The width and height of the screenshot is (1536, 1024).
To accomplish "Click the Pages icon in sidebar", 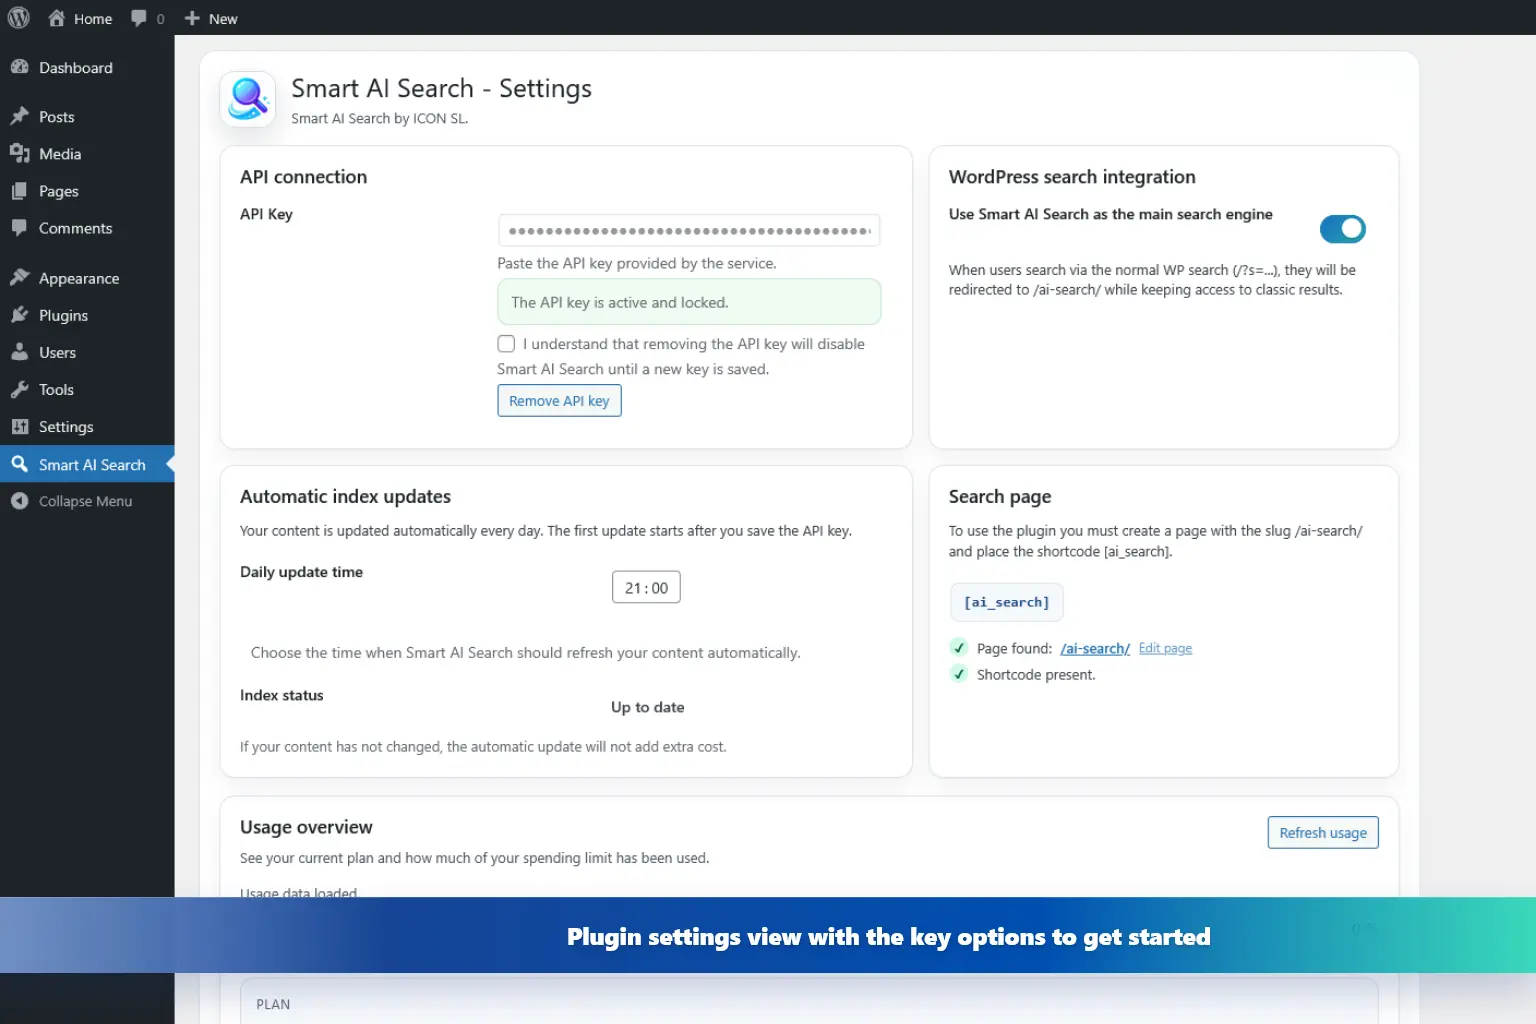I will pyautogui.click(x=19, y=190).
